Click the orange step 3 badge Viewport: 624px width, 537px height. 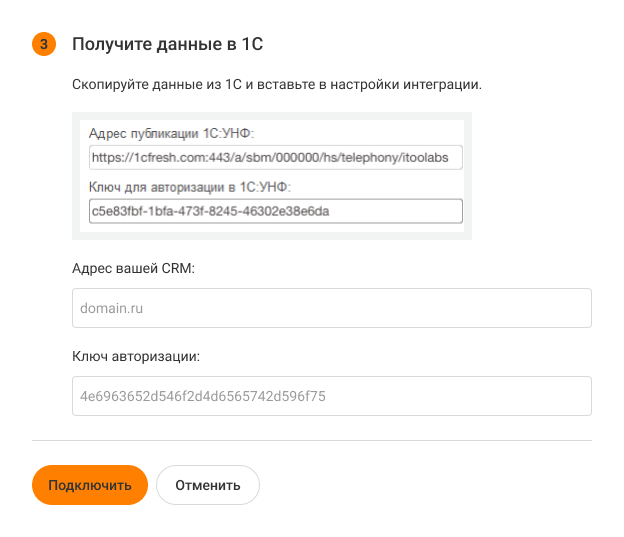point(44,44)
